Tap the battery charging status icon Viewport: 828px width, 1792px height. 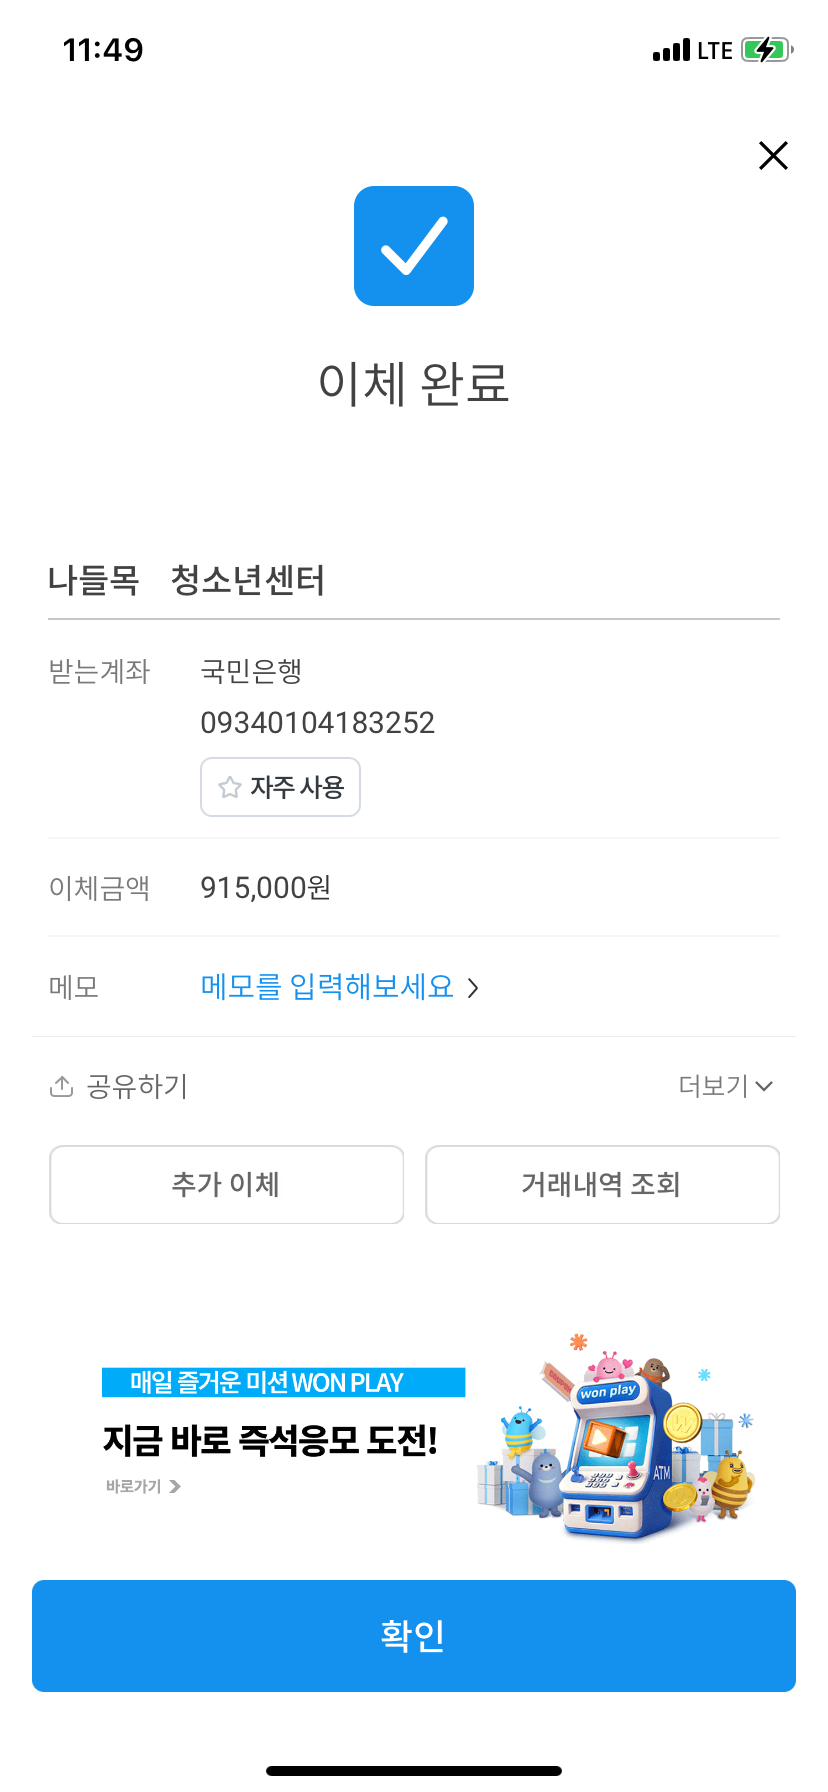(766, 50)
